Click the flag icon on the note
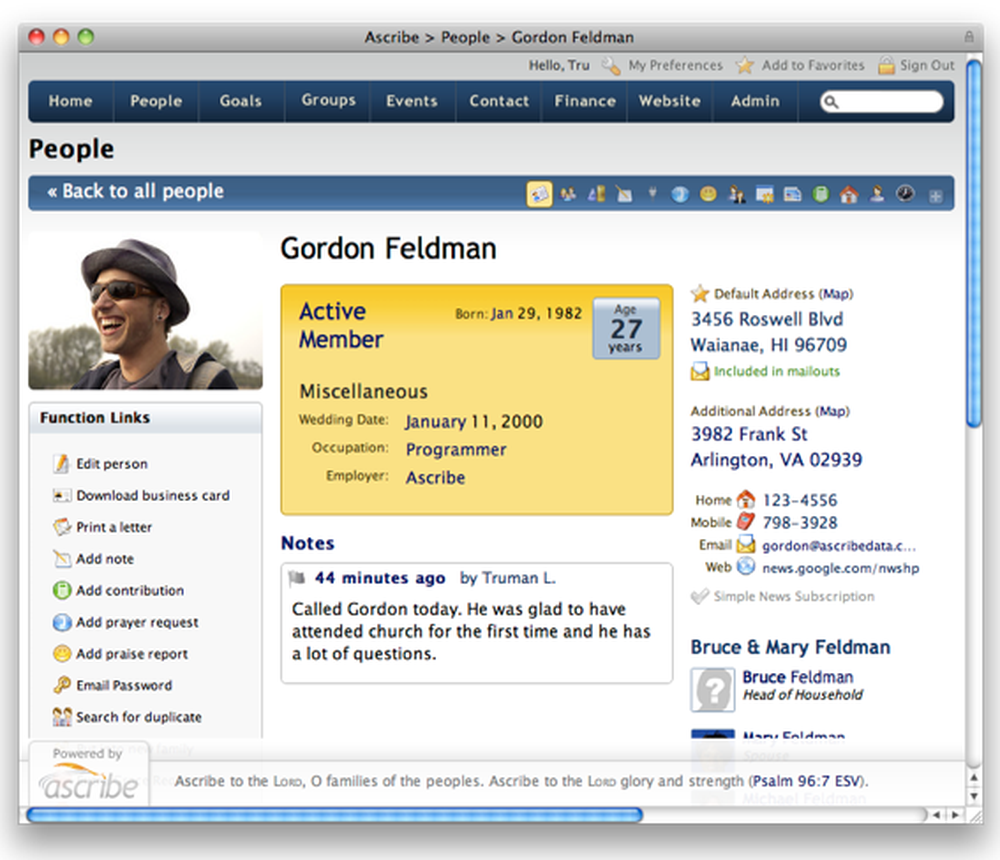This screenshot has width=1000, height=860. [297, 578]
